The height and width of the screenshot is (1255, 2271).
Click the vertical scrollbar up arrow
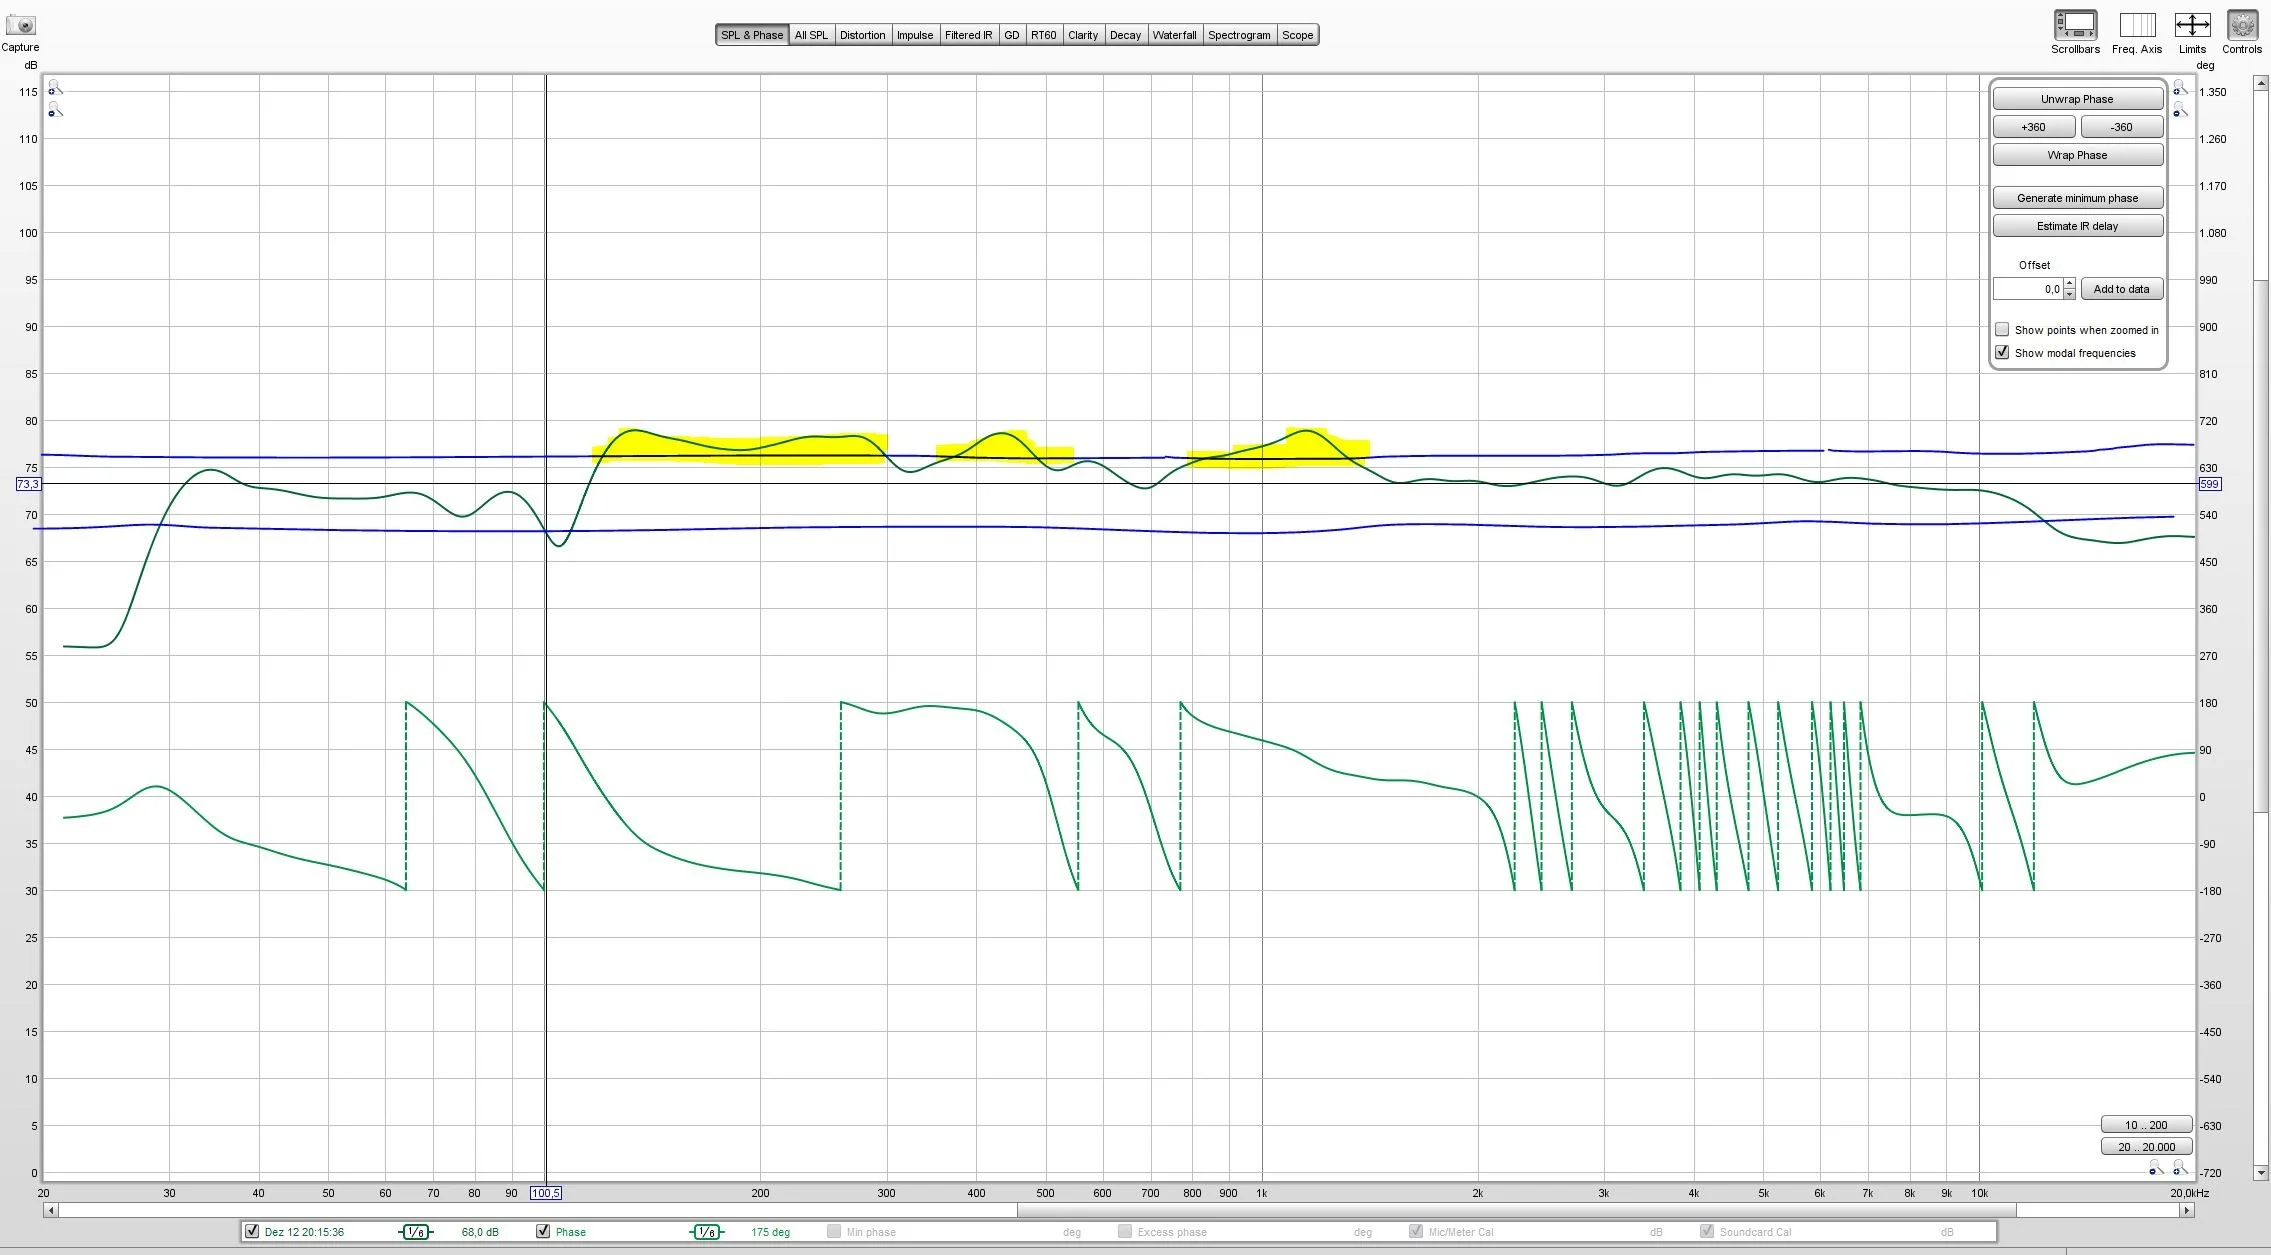coord(2261,83)
